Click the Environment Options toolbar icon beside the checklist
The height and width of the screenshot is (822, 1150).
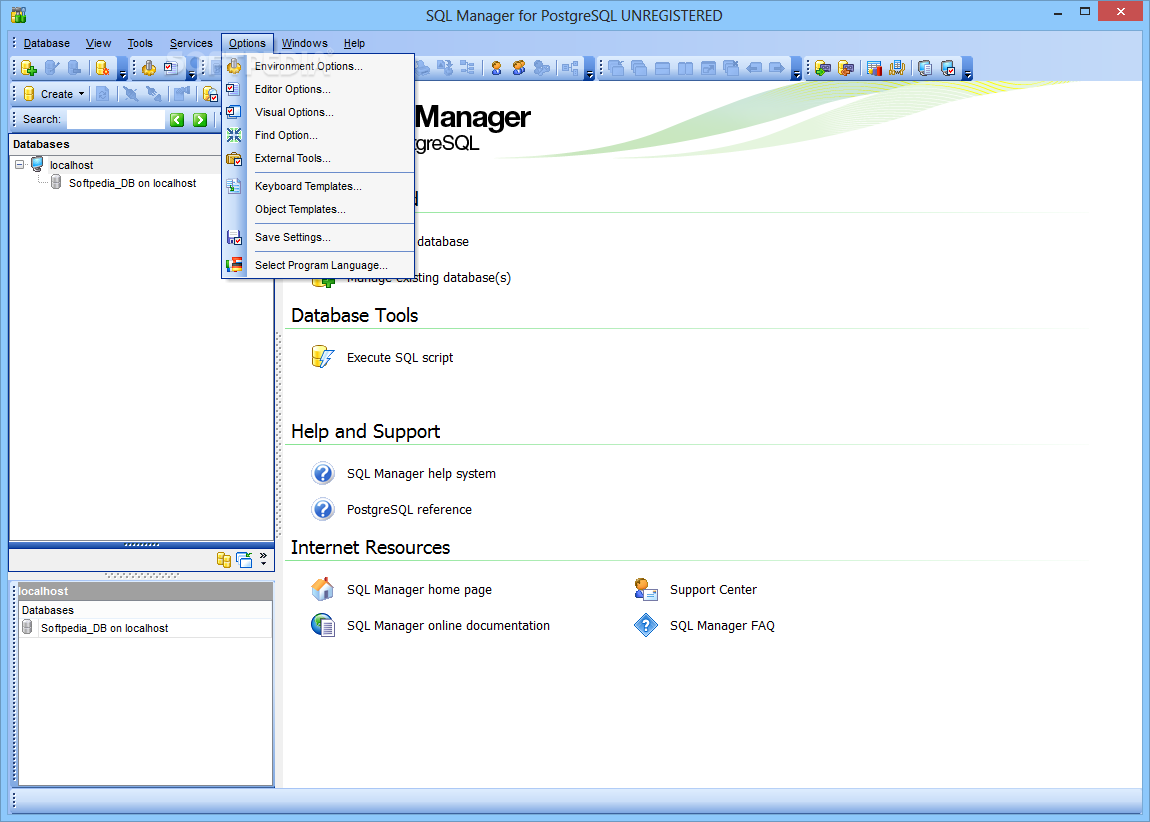tap(149, 68)
